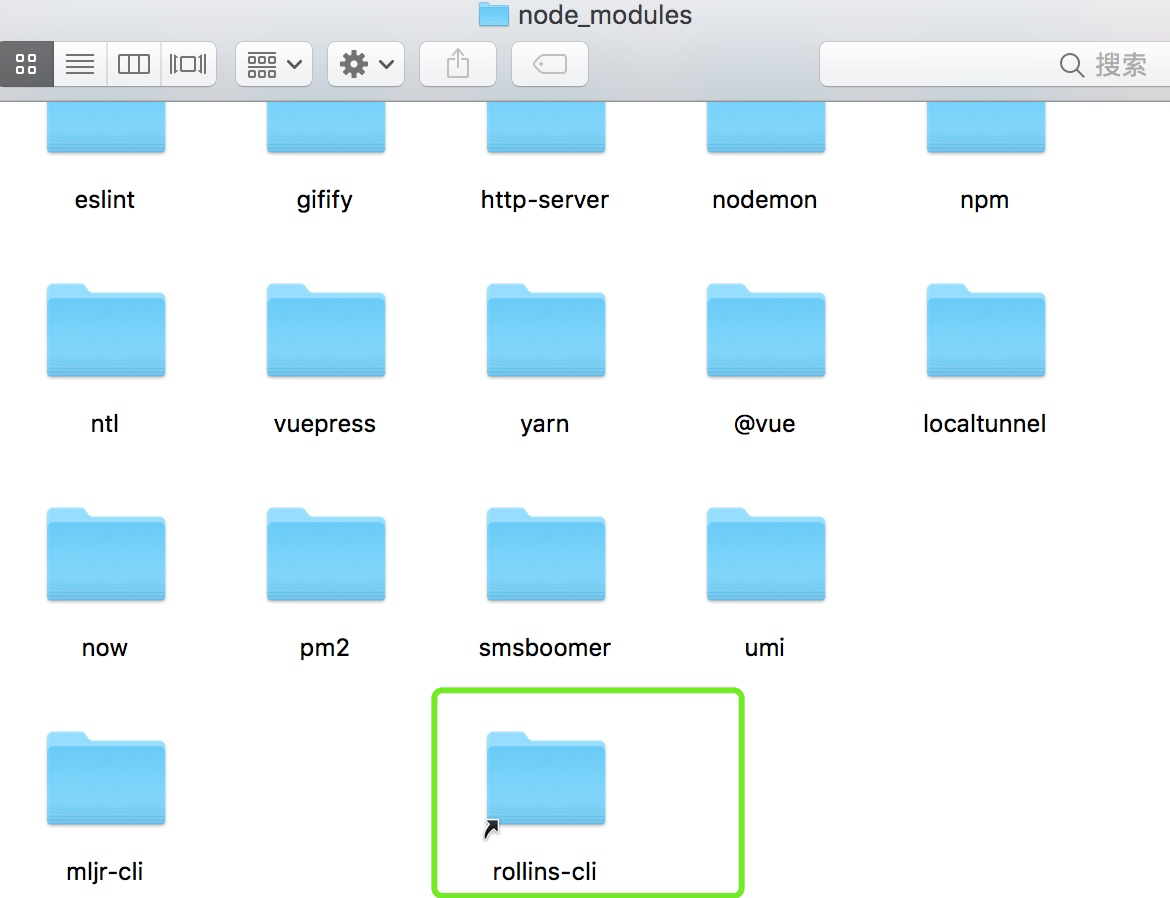This screenshot has height=898, width=1170.
Task: Click the nodemon folder name
Action: pos(765,199)
